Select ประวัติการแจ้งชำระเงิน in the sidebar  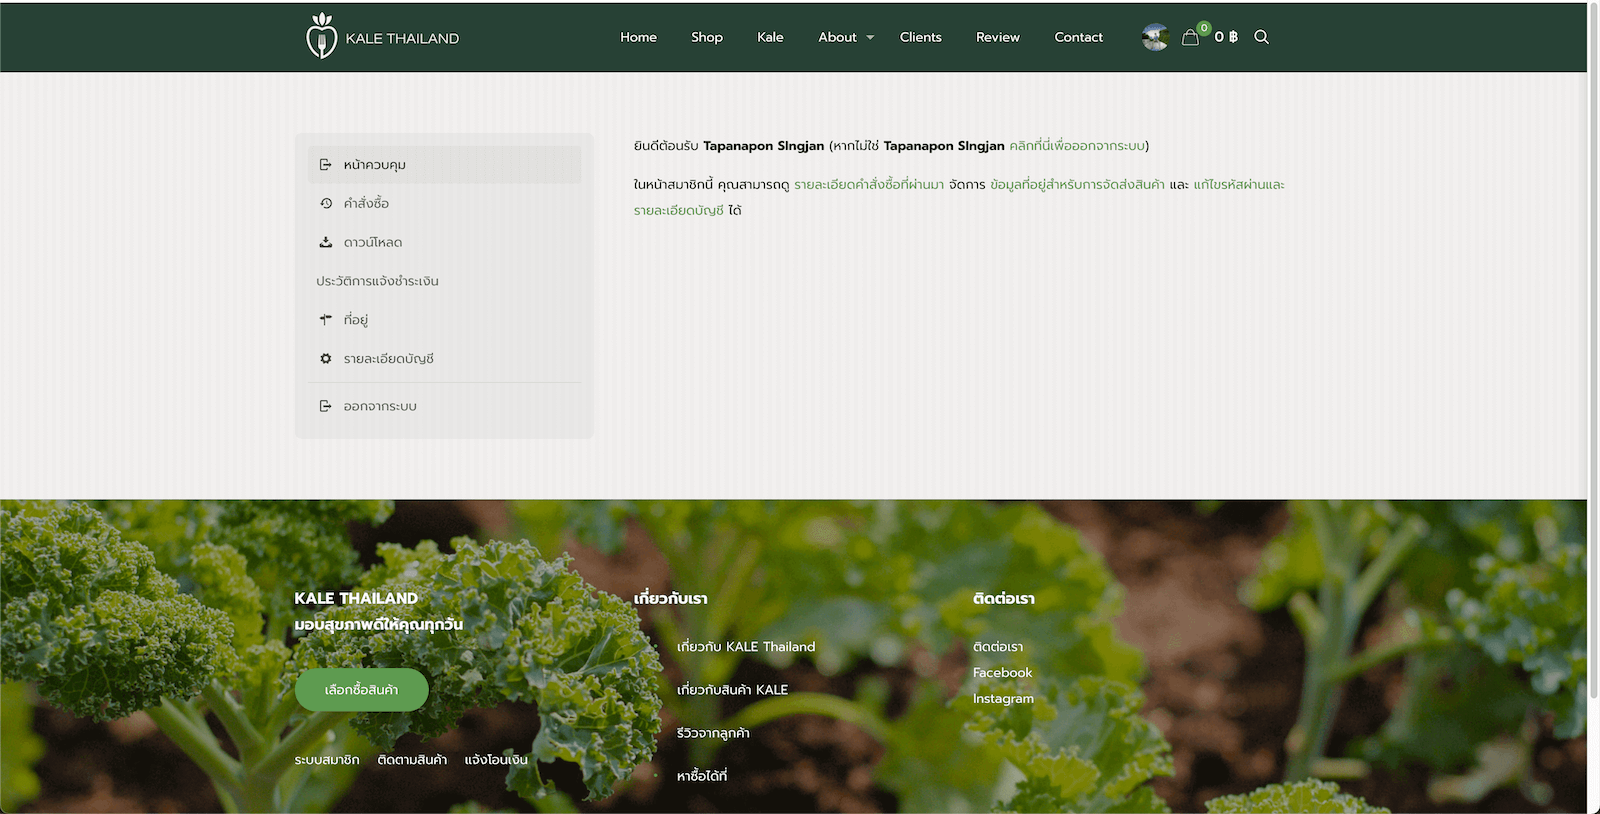(377, 281)
